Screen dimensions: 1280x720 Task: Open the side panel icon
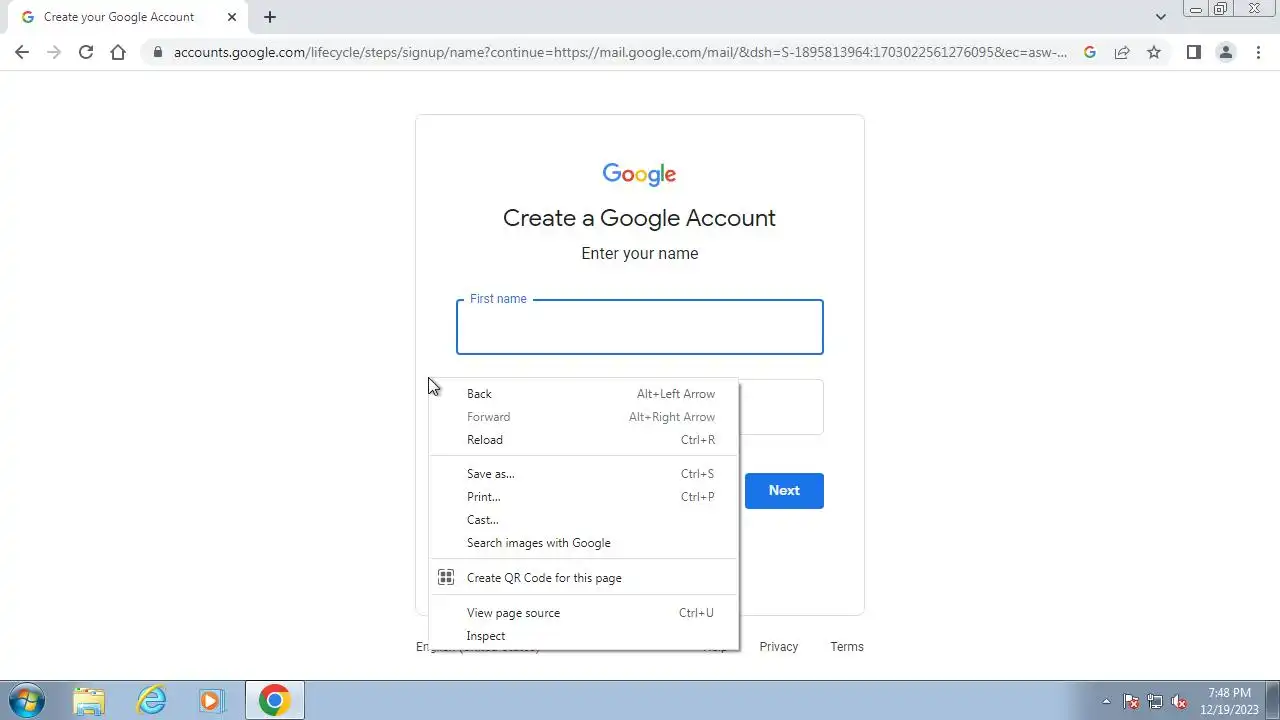pyautogui.click(x=1193, y=52)
